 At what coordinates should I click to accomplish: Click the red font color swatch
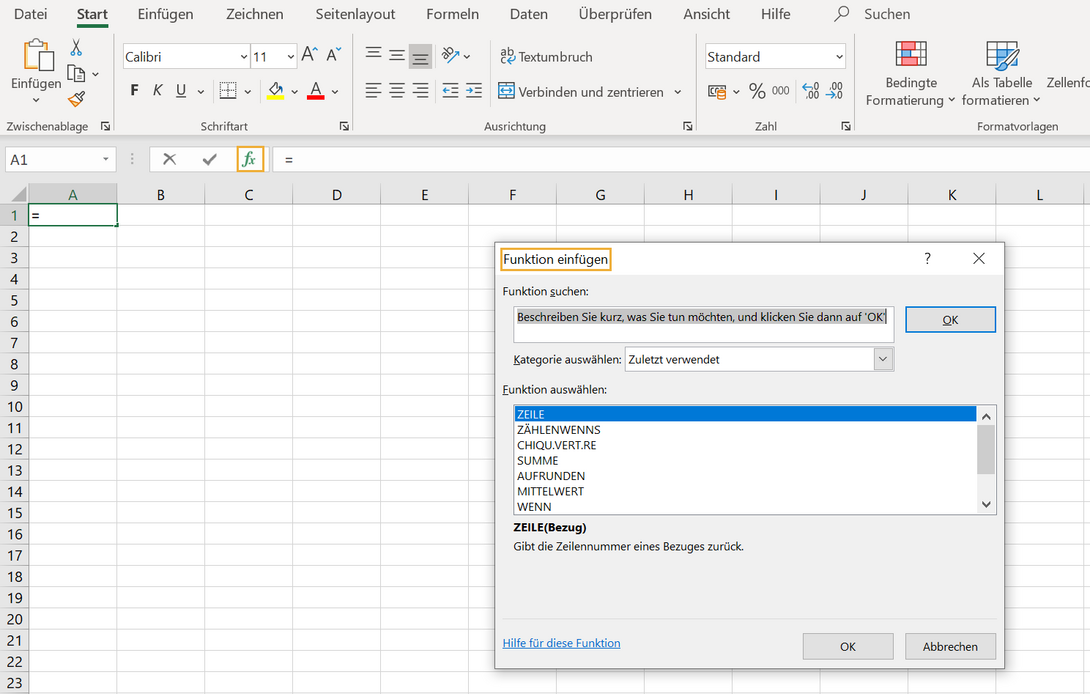coord(315,91)
